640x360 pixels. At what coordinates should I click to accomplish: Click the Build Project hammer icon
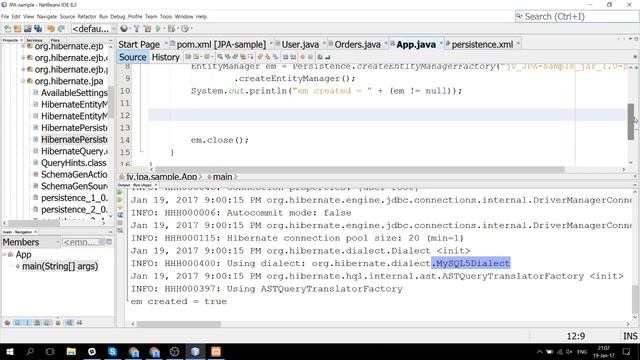(136, 29)
